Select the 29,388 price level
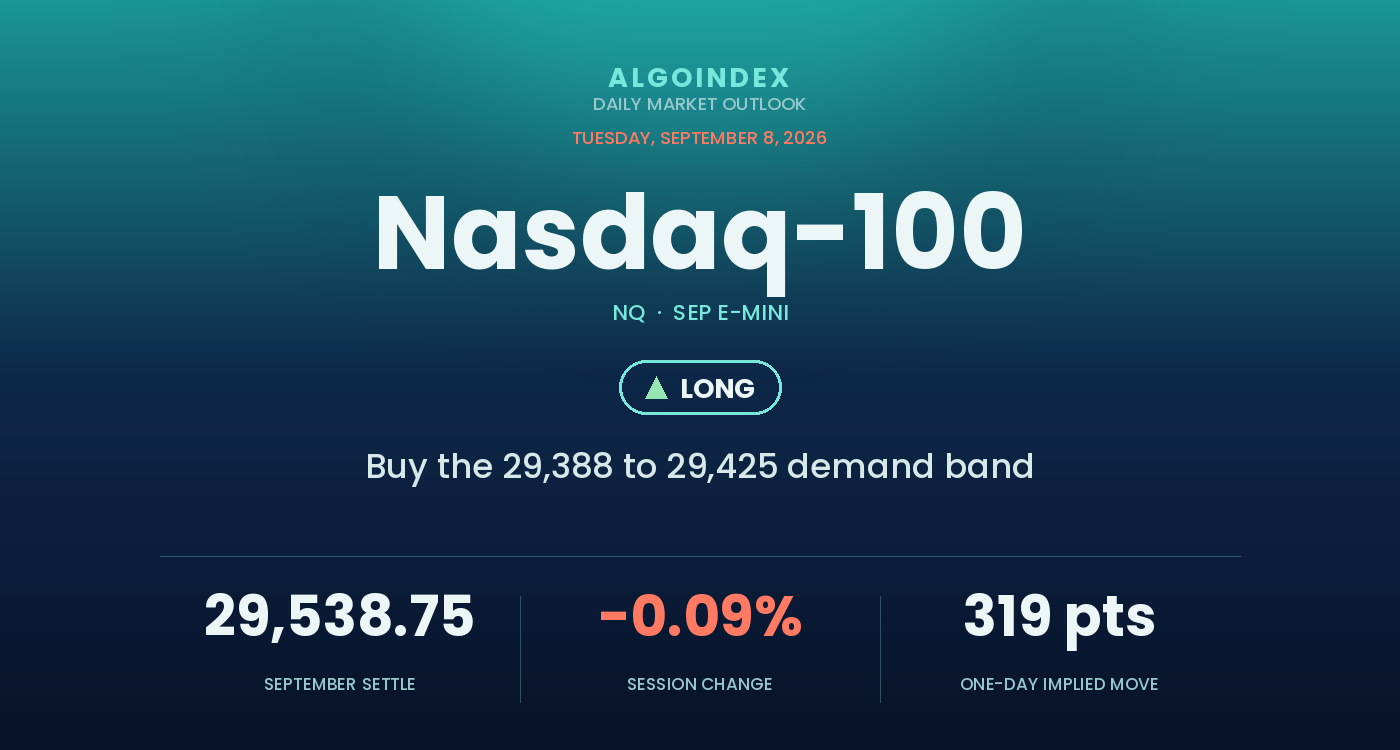Image resolution: width=1400 pixels, height=750 pixels. point(558,466)
